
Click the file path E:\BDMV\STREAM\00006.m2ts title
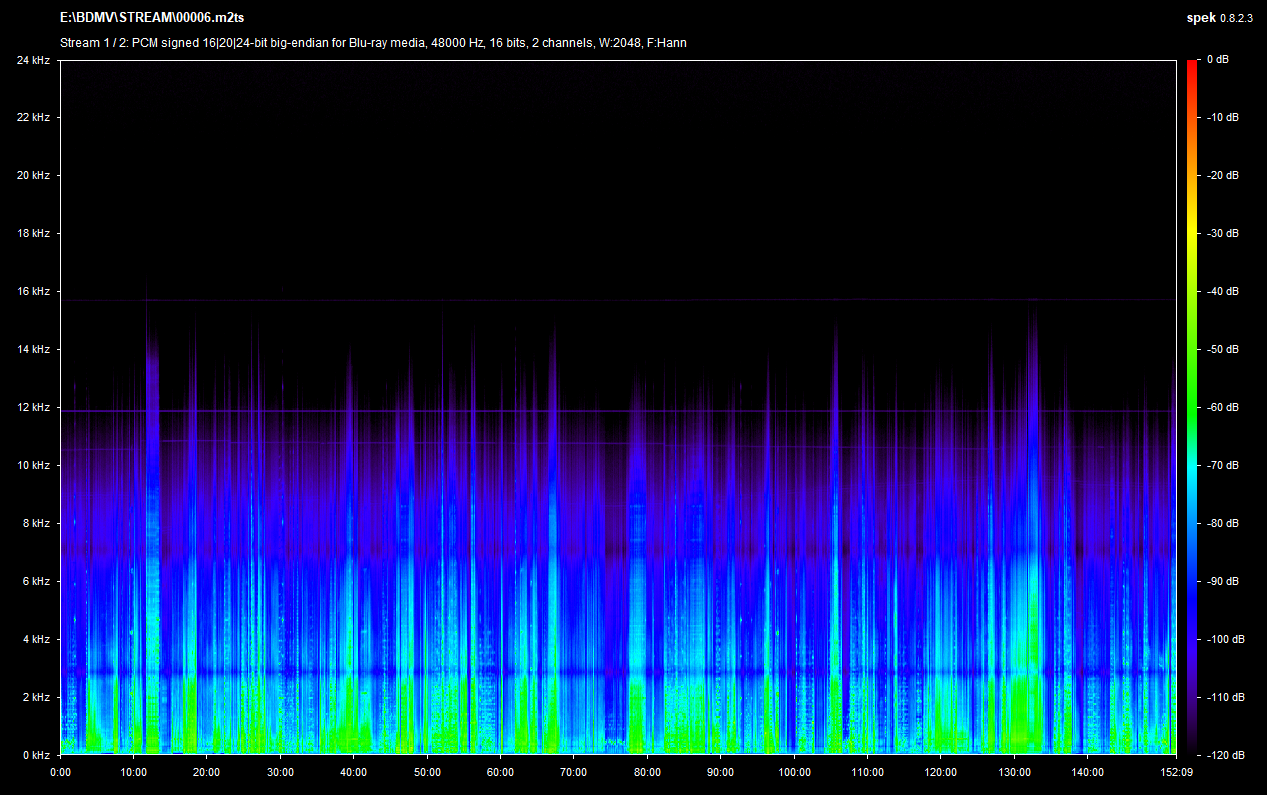[152, 18]
